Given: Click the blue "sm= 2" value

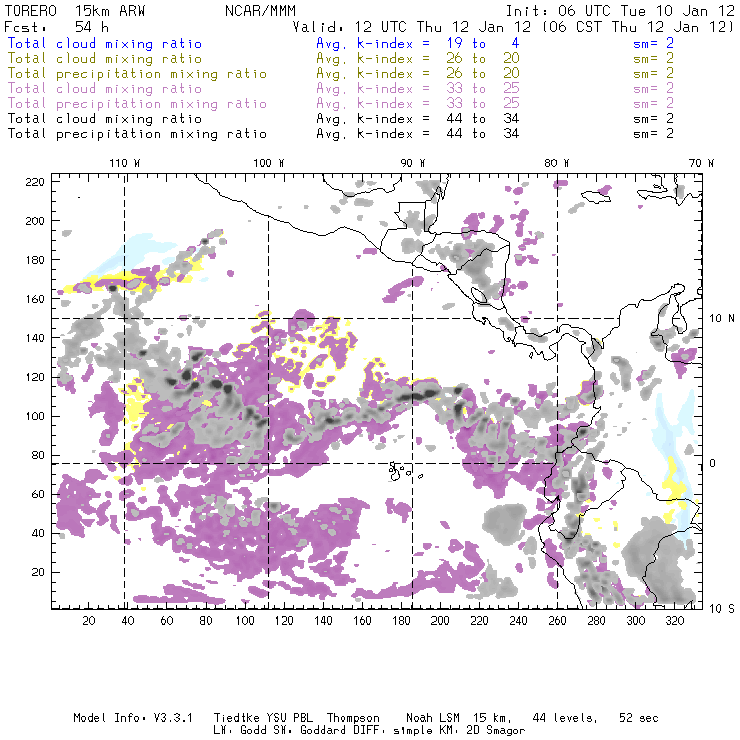Looking at the screenshot, I should (653, 43).
